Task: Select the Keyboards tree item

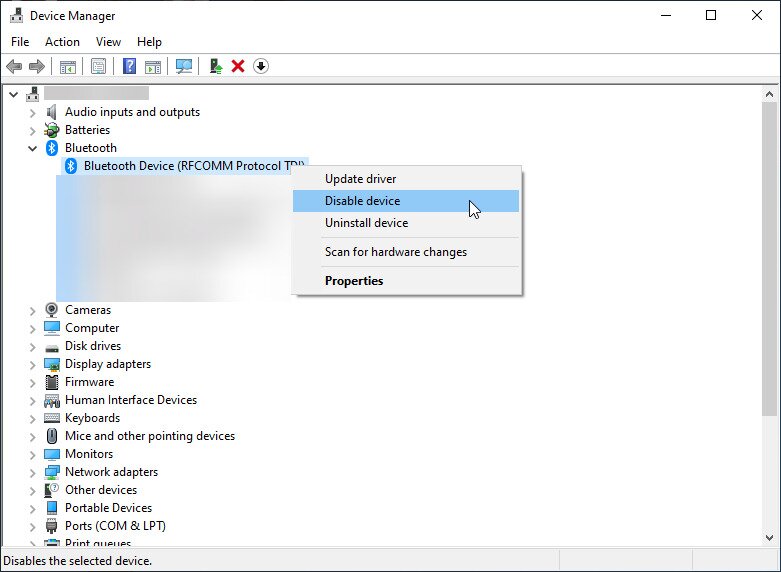Action: point(92,418)
